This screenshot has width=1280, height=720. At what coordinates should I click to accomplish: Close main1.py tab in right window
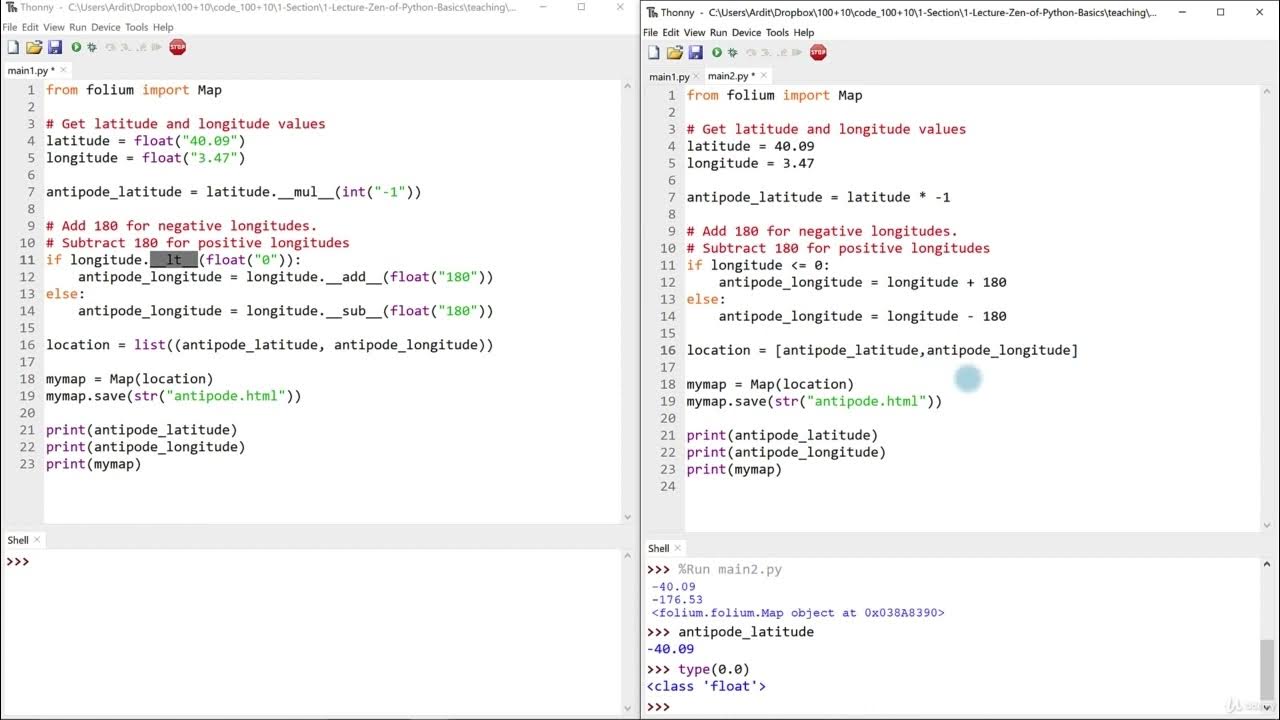[695, 76]
